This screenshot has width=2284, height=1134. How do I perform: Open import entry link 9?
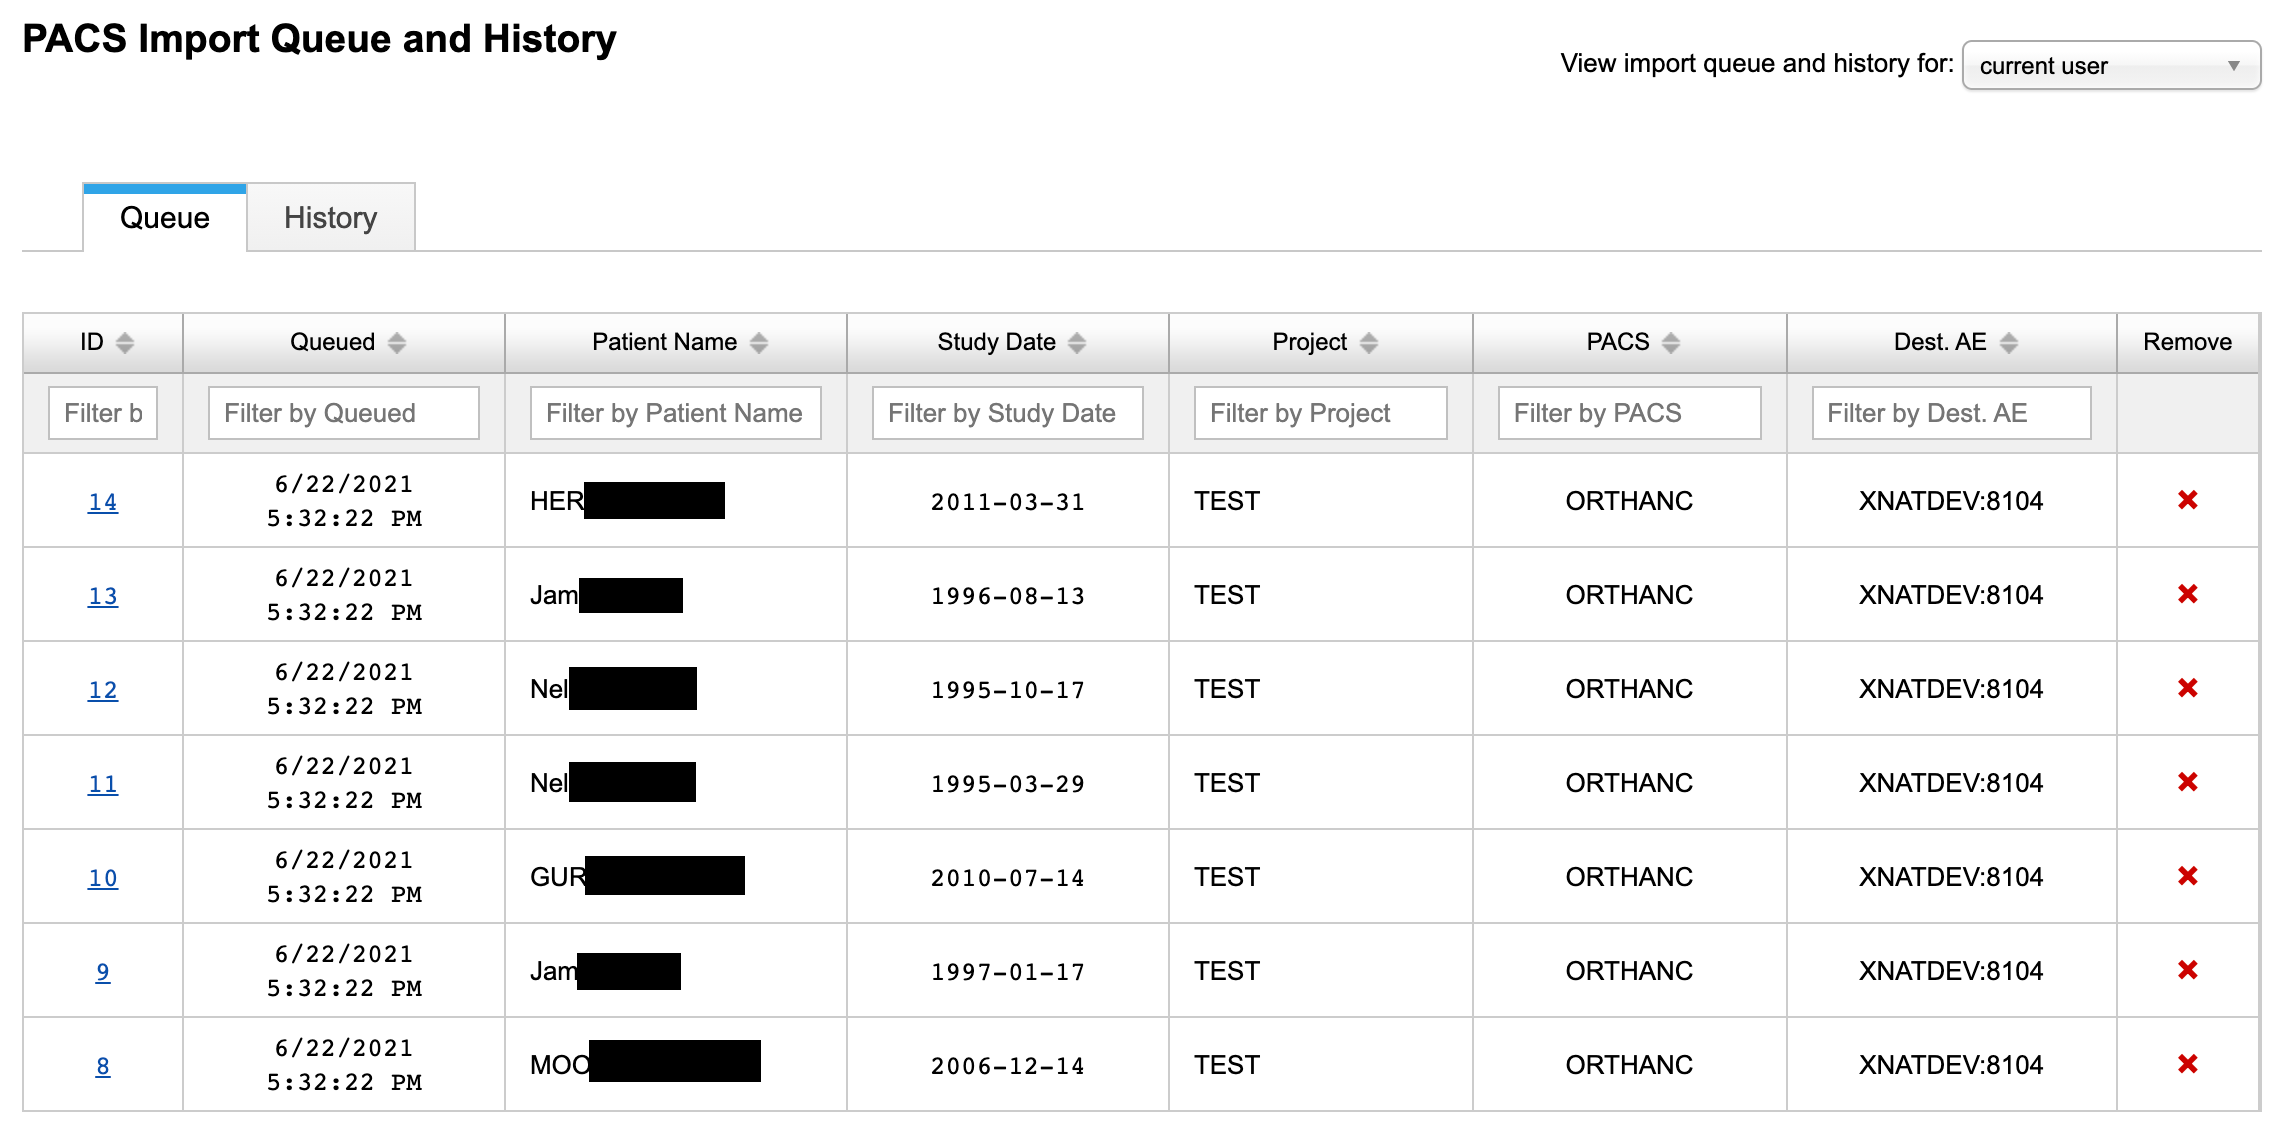pyautogui.click(x=103, y=972)
